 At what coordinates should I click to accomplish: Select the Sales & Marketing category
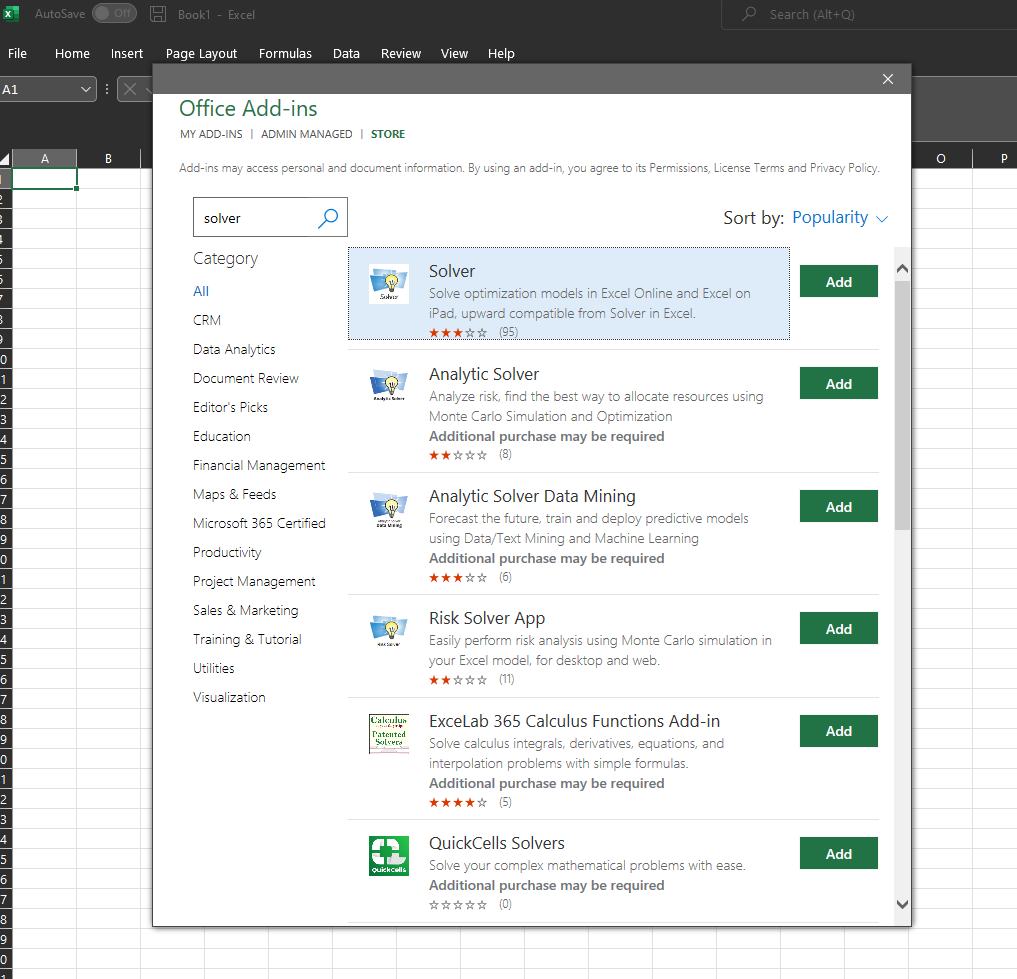[246, 610]
